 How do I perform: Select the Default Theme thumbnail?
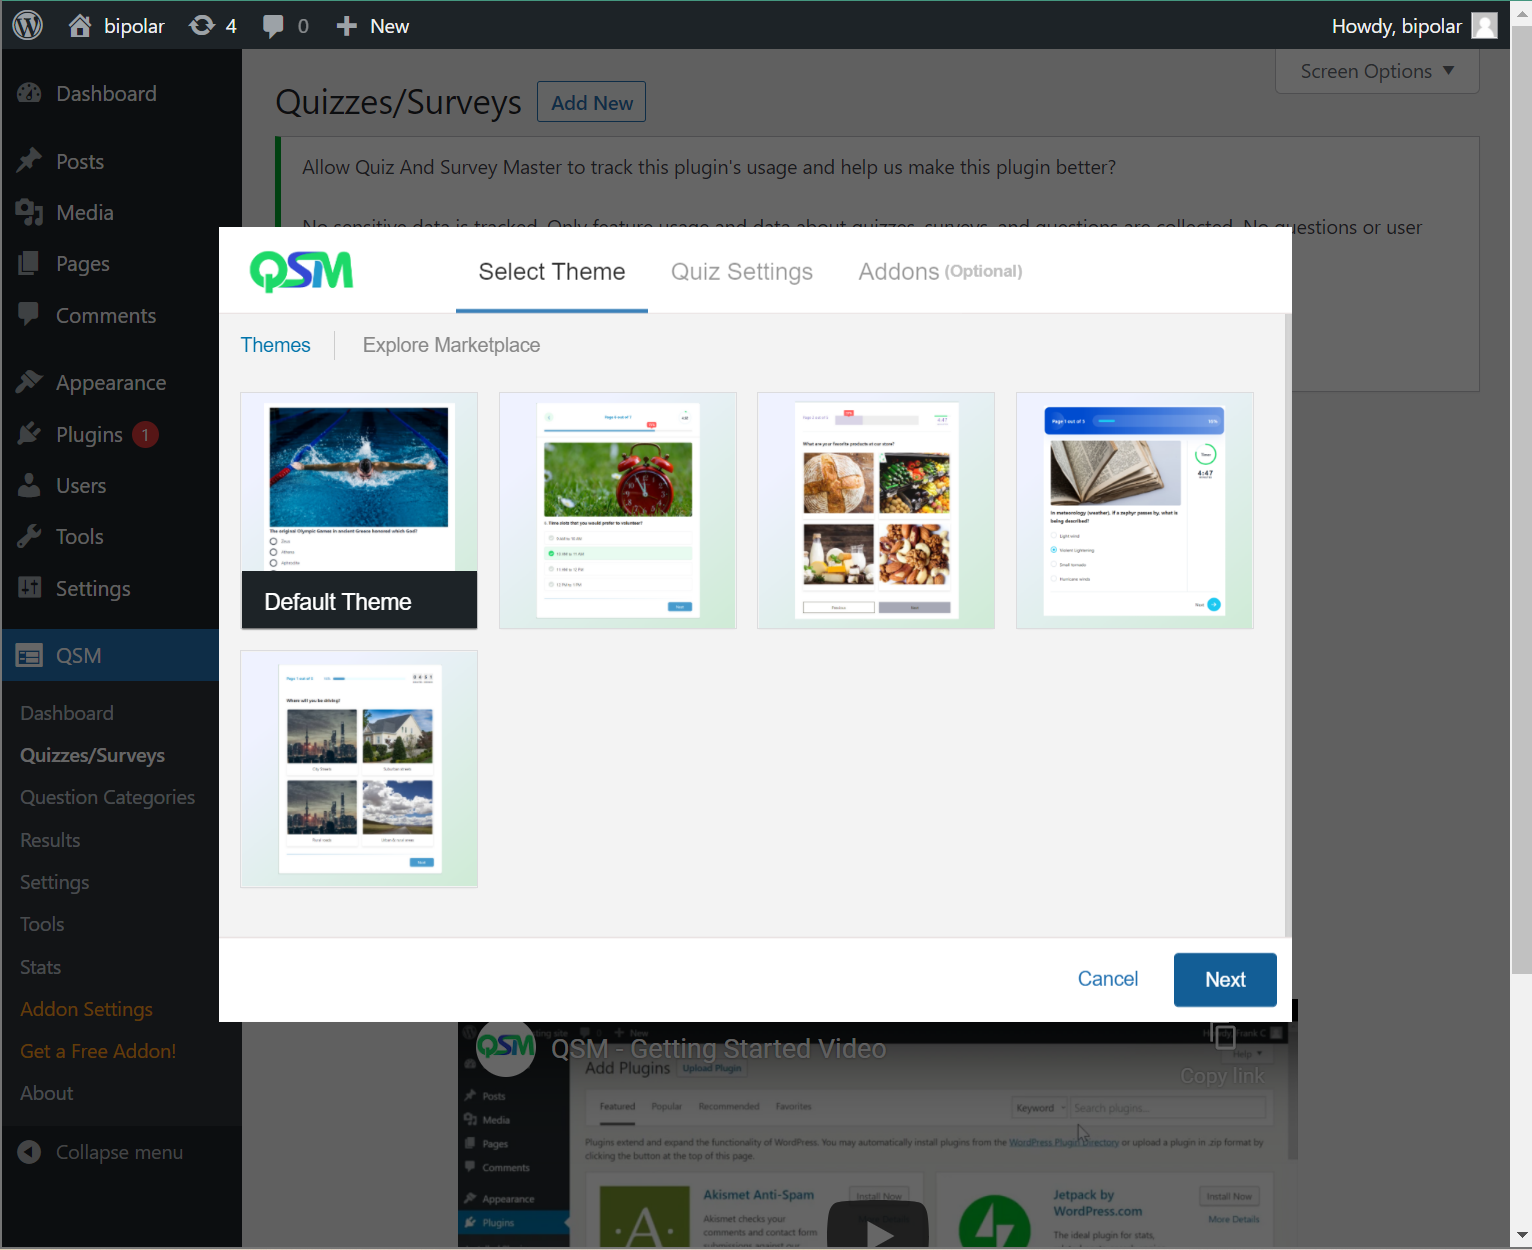coord(359,511)
